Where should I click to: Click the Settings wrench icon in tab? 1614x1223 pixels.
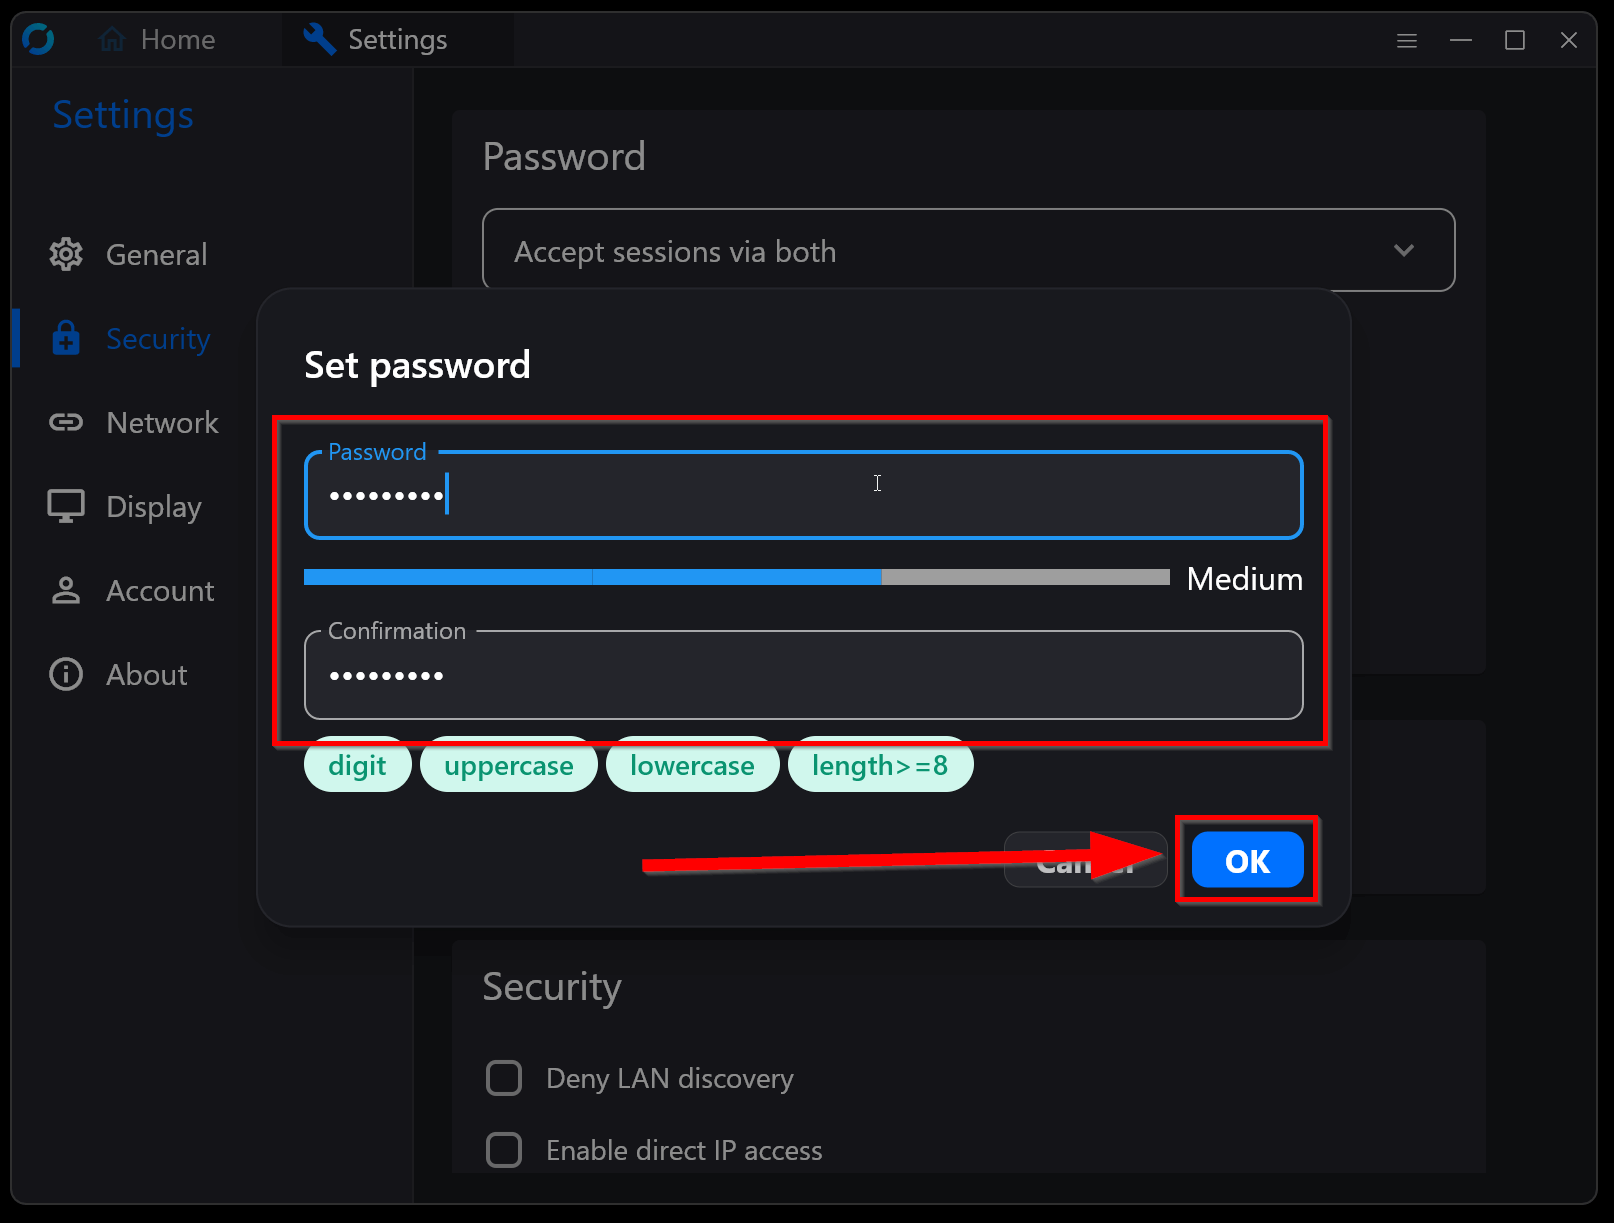[319, 39]
